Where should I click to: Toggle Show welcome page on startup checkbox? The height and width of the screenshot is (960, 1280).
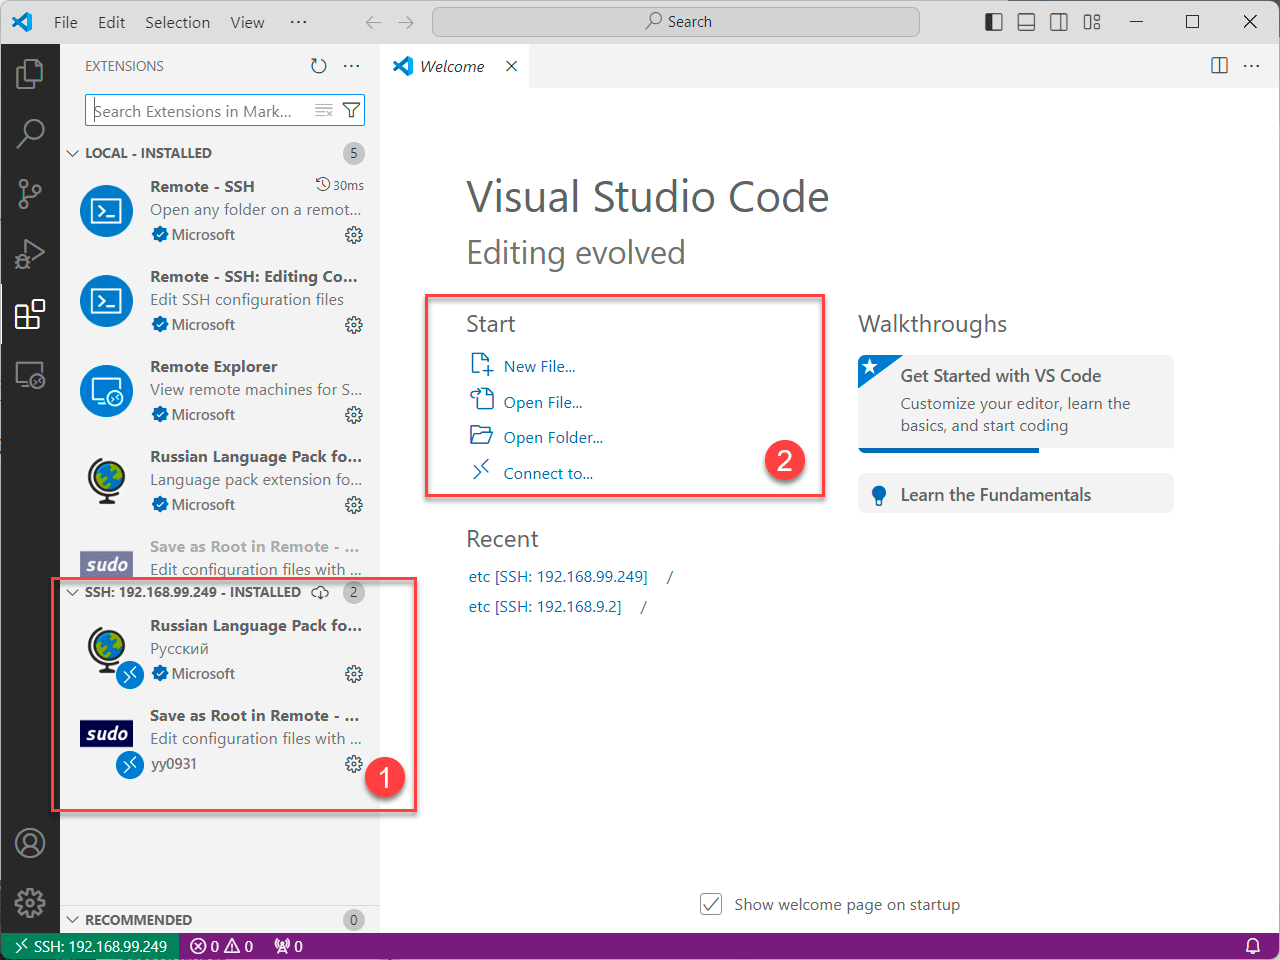point(711,904)
